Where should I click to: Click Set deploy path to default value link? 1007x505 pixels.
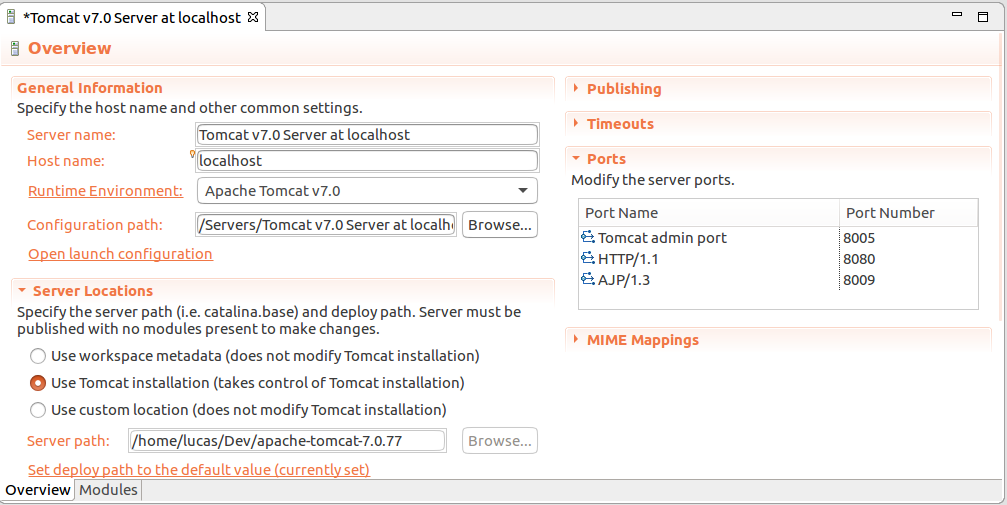click(198, 470)
